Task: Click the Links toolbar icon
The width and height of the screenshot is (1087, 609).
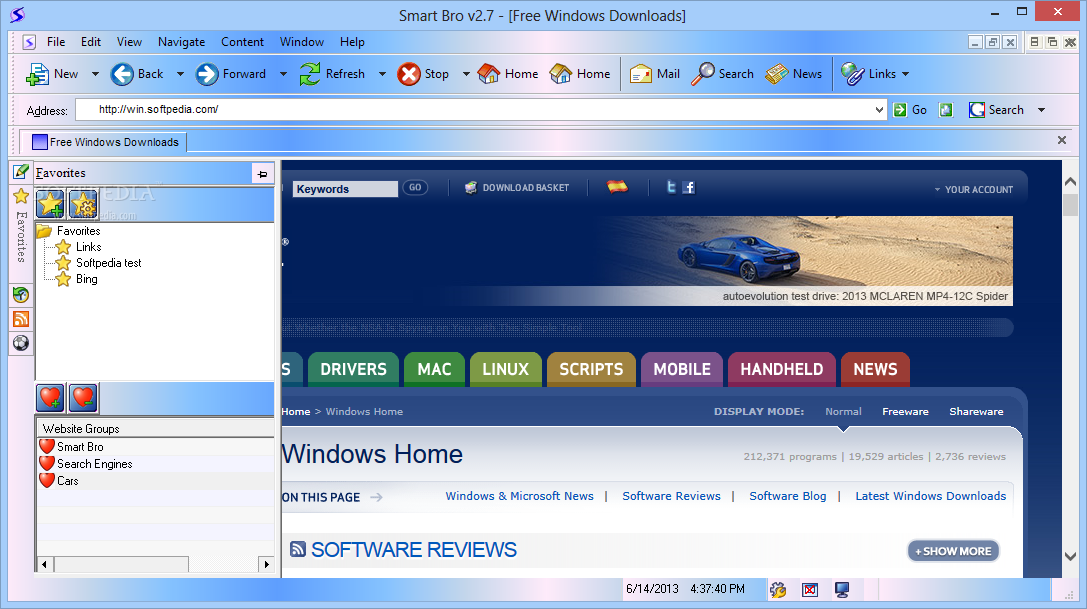Action: click(852, 74)
